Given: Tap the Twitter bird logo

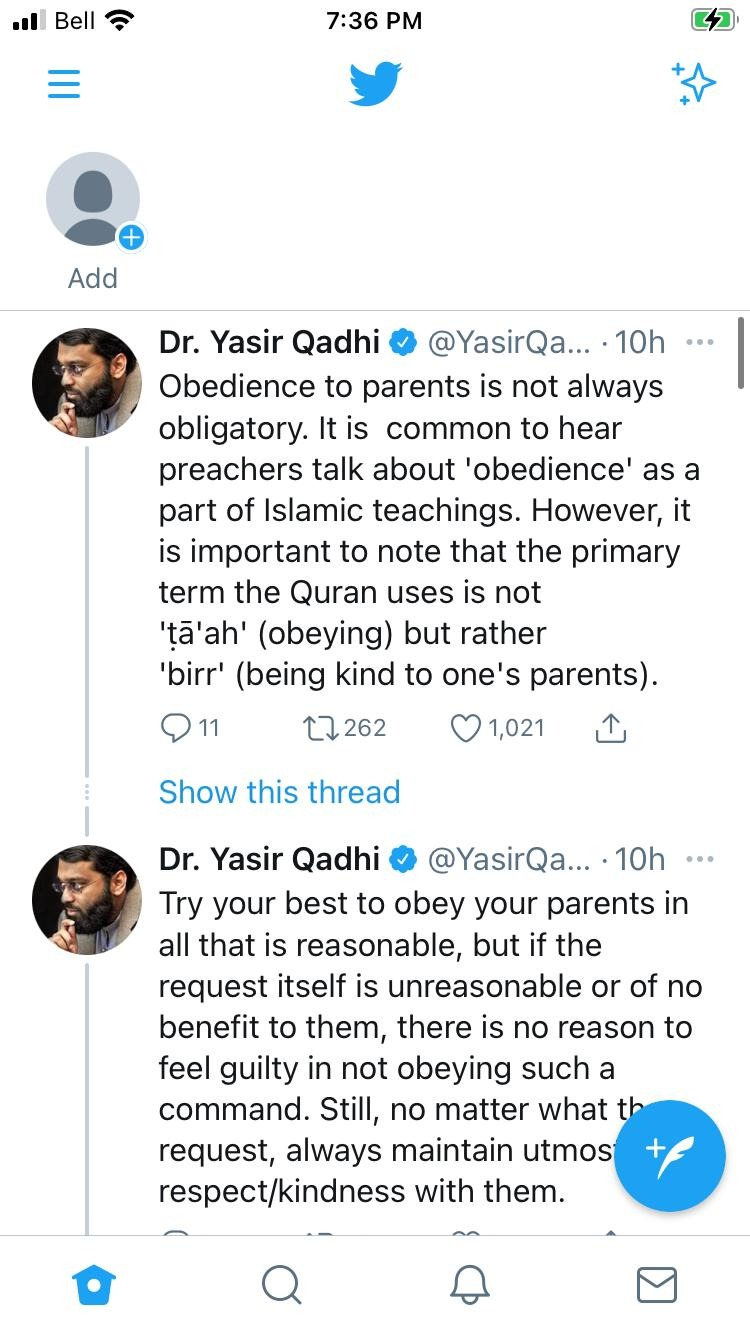Looking at the screenshot, I should pos(375,84).
